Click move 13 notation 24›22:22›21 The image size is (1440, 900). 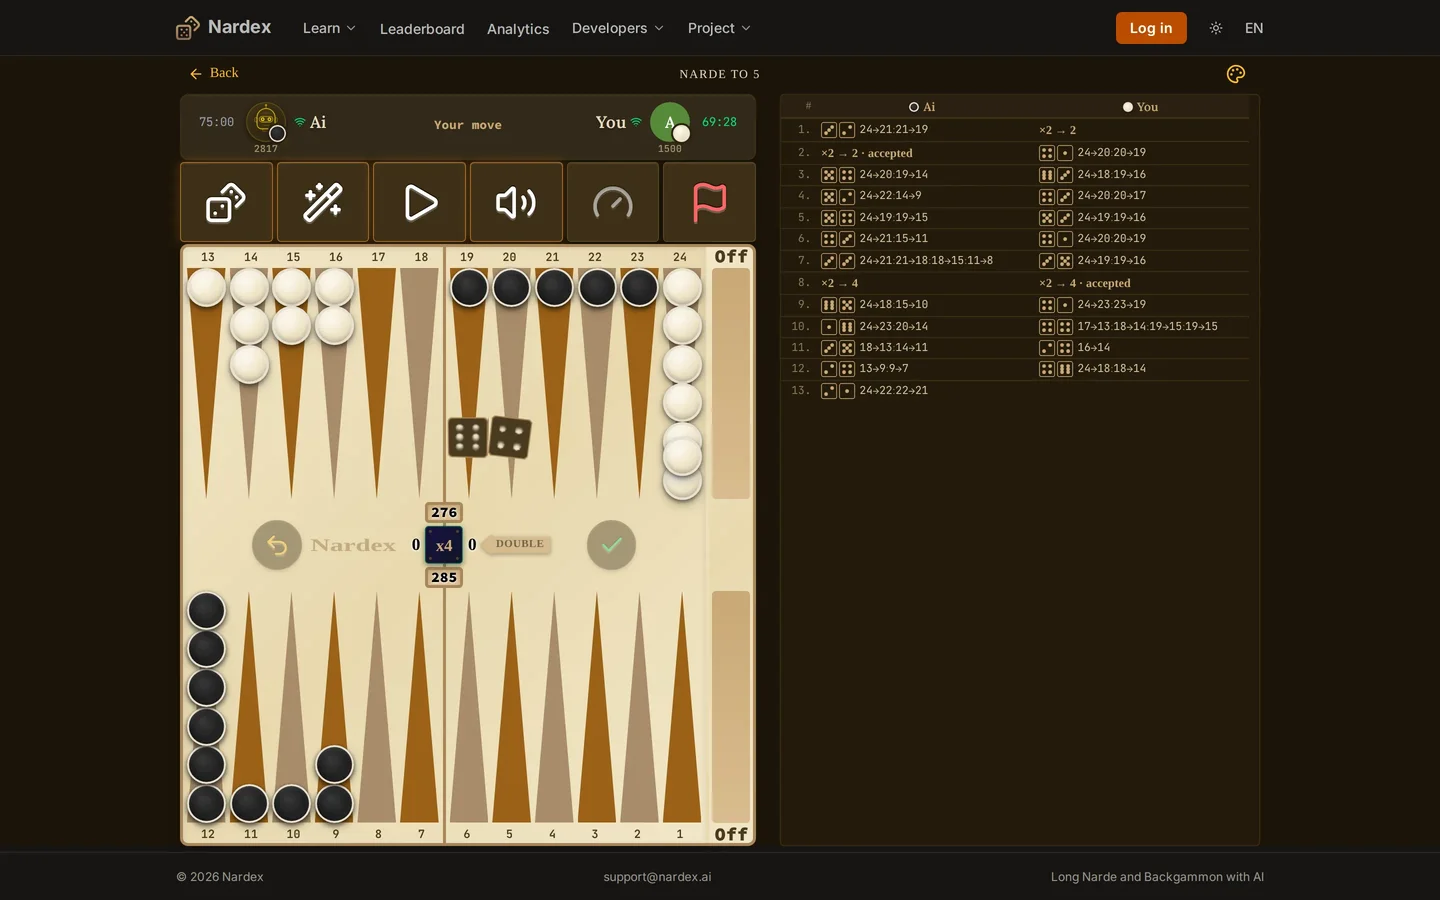click(894, 391)
